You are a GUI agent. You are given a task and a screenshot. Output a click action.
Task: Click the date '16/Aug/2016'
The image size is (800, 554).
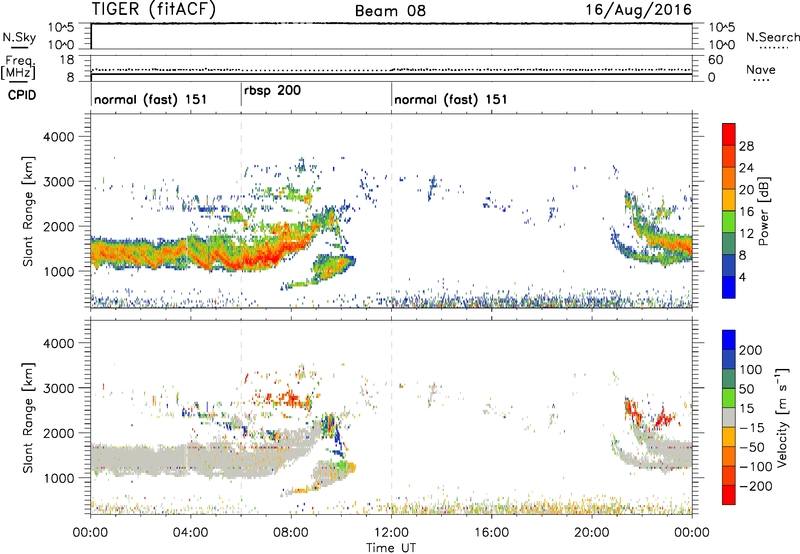[638, 10]
